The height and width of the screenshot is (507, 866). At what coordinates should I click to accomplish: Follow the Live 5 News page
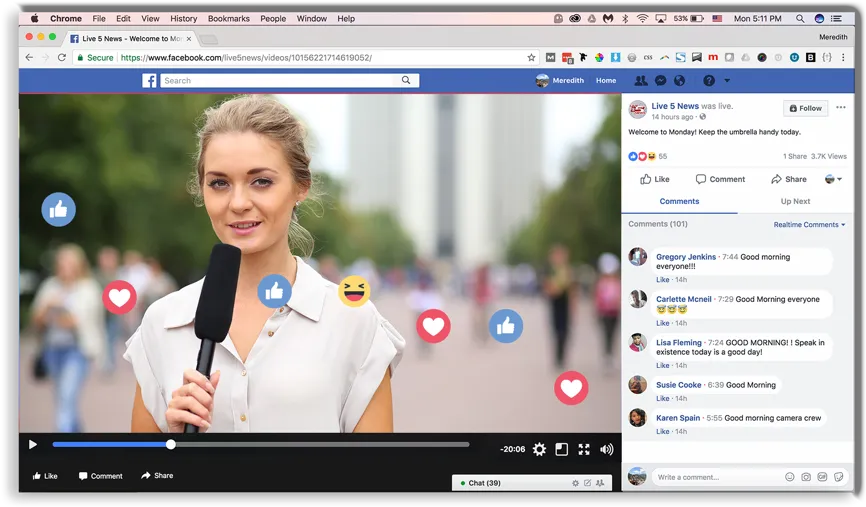point(806,108)
